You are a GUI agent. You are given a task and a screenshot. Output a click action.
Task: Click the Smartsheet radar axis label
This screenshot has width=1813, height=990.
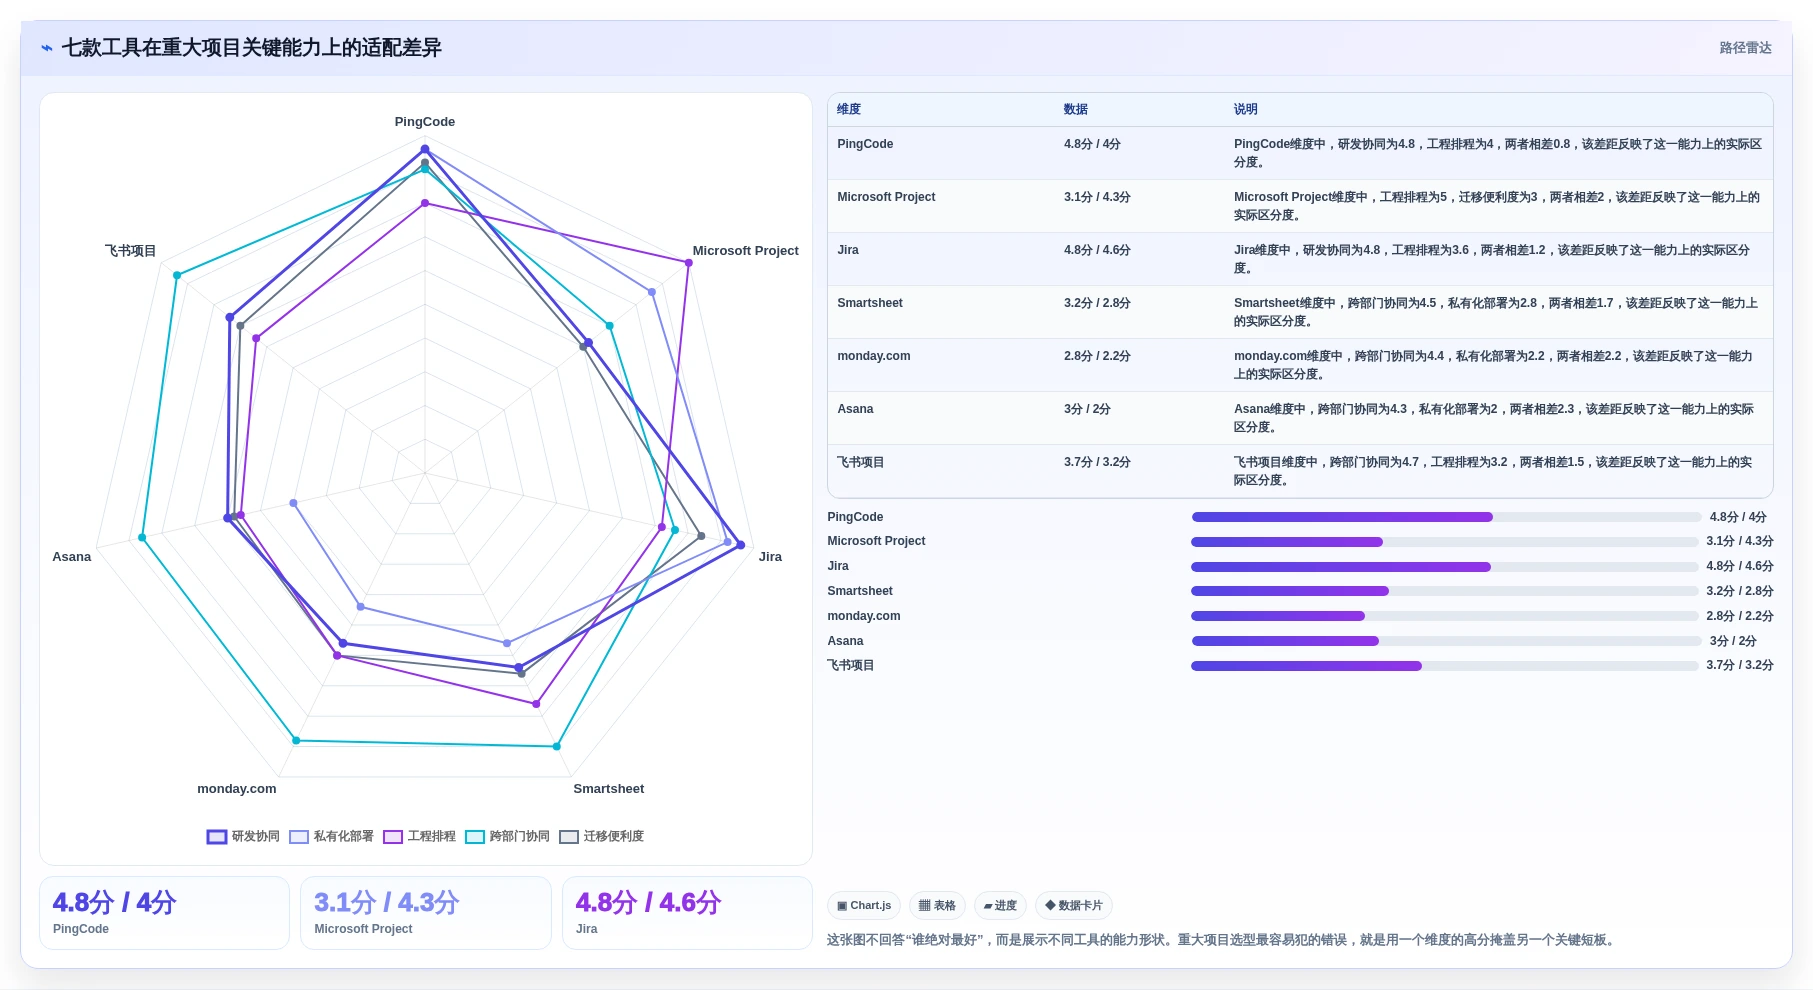coord(609,789)
